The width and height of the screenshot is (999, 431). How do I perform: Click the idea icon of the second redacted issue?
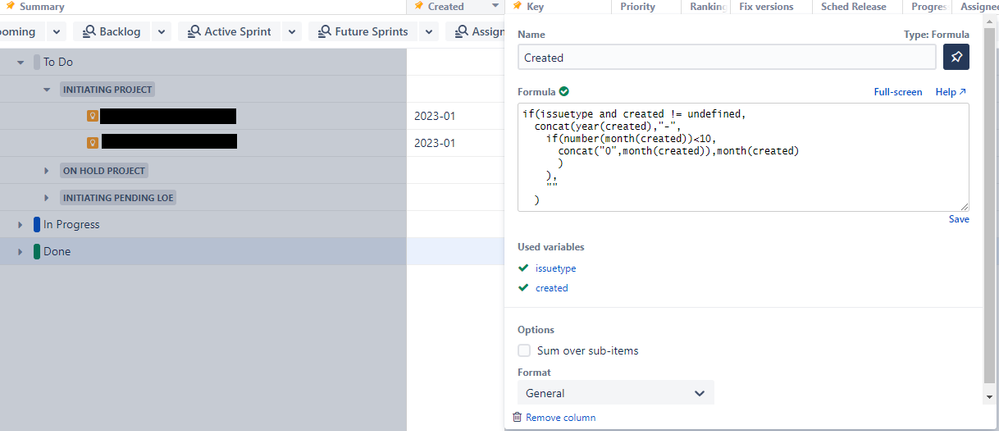[x=92, y=143]
